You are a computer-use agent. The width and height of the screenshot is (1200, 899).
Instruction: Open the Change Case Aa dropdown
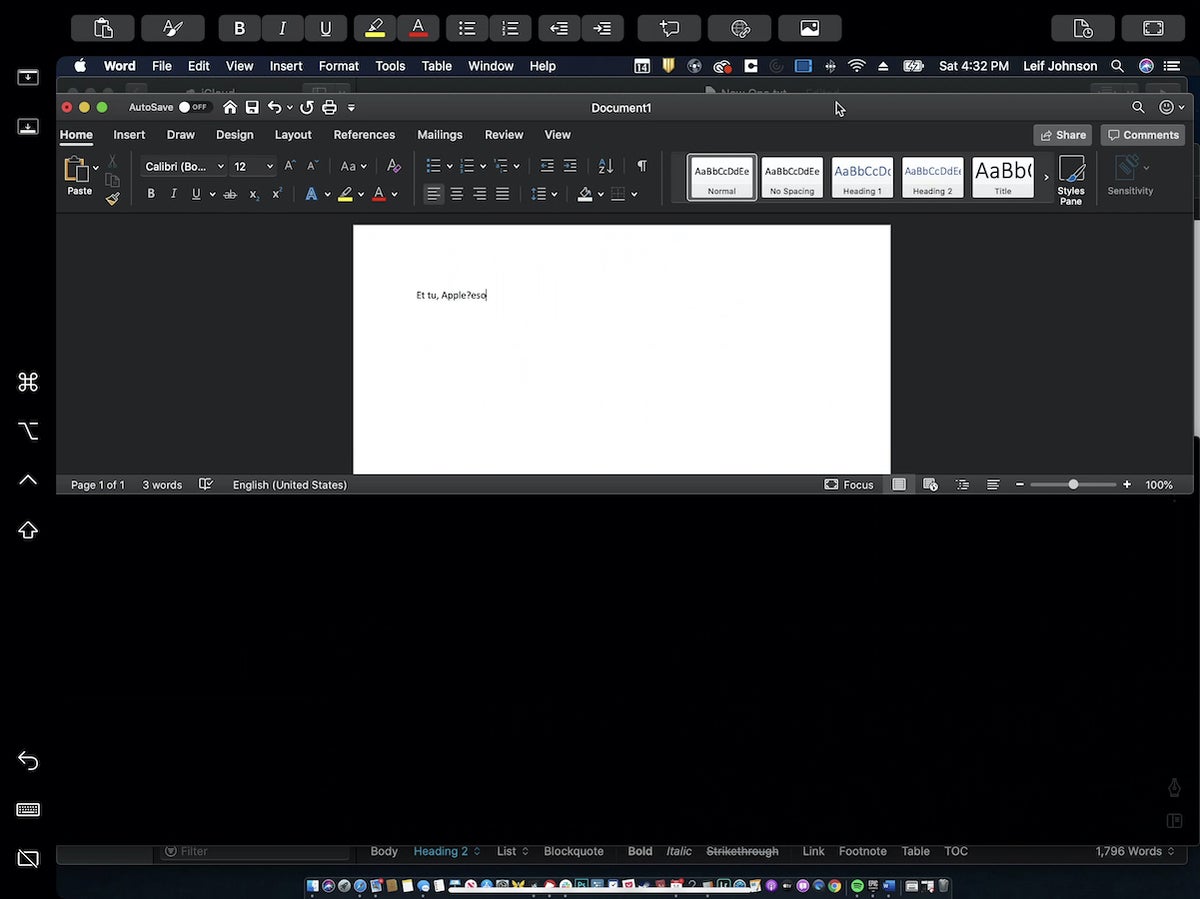354,166
